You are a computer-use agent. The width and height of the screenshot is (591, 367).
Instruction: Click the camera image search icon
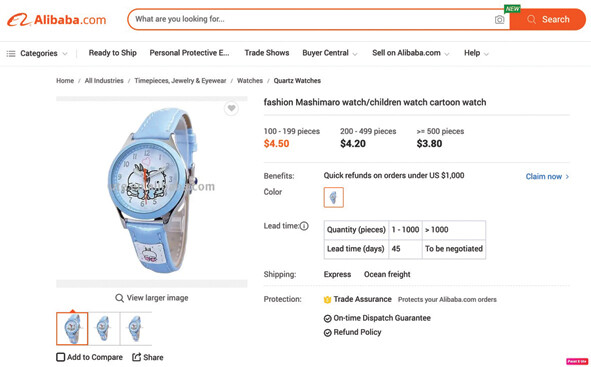[x=499, y=20]
